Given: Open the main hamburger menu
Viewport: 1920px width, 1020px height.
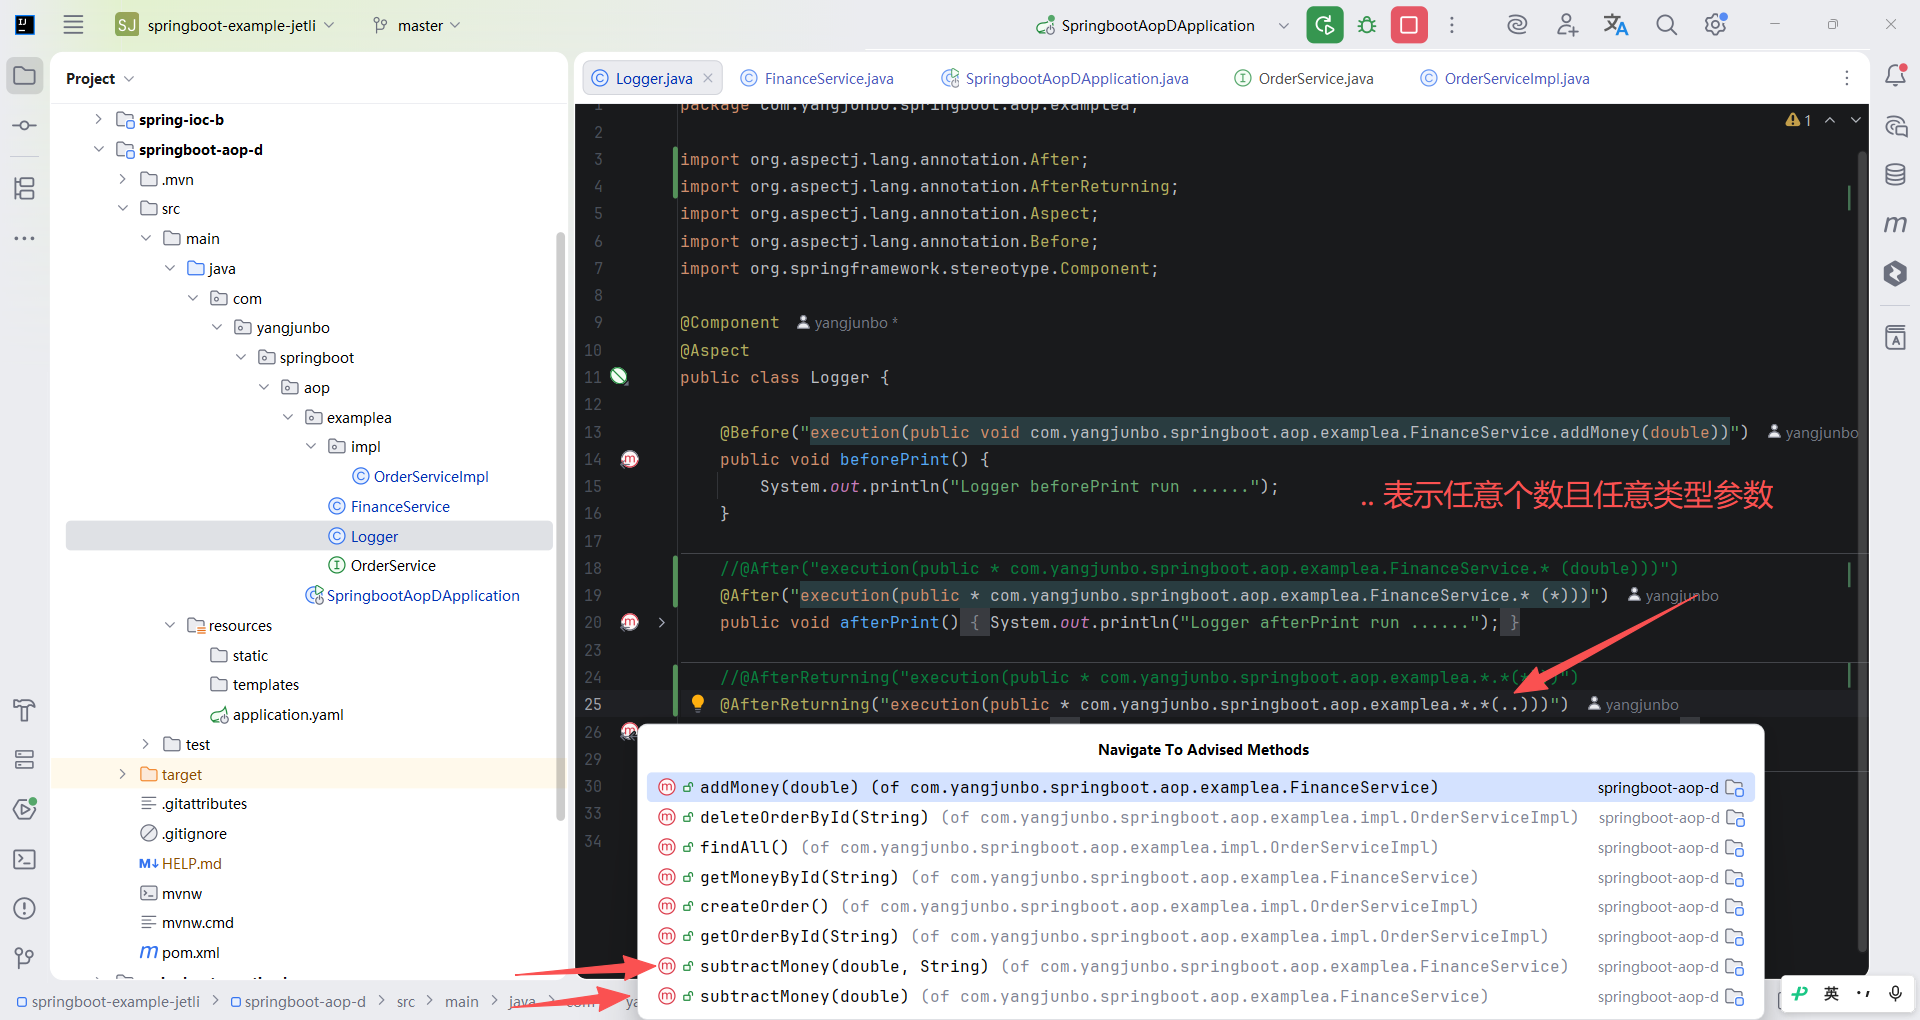Looking at the screenshot, I should [x=73, y=25].
